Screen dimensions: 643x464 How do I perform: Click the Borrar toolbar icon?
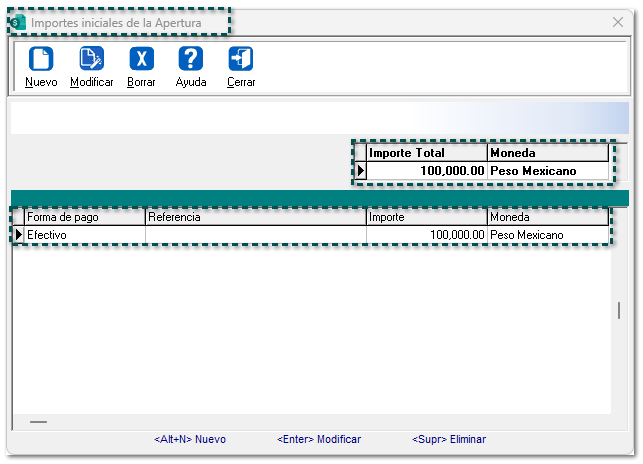click(141, 60)
